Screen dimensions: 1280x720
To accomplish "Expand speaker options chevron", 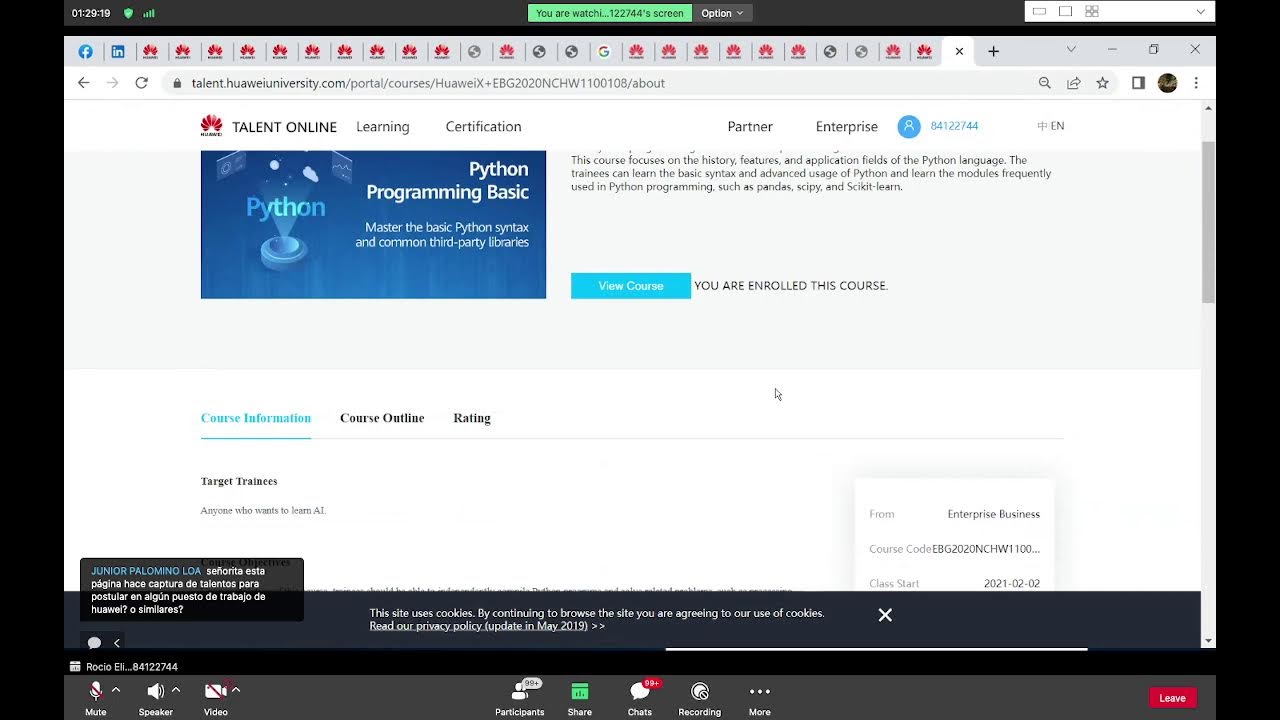I will (x=176, y=690).
